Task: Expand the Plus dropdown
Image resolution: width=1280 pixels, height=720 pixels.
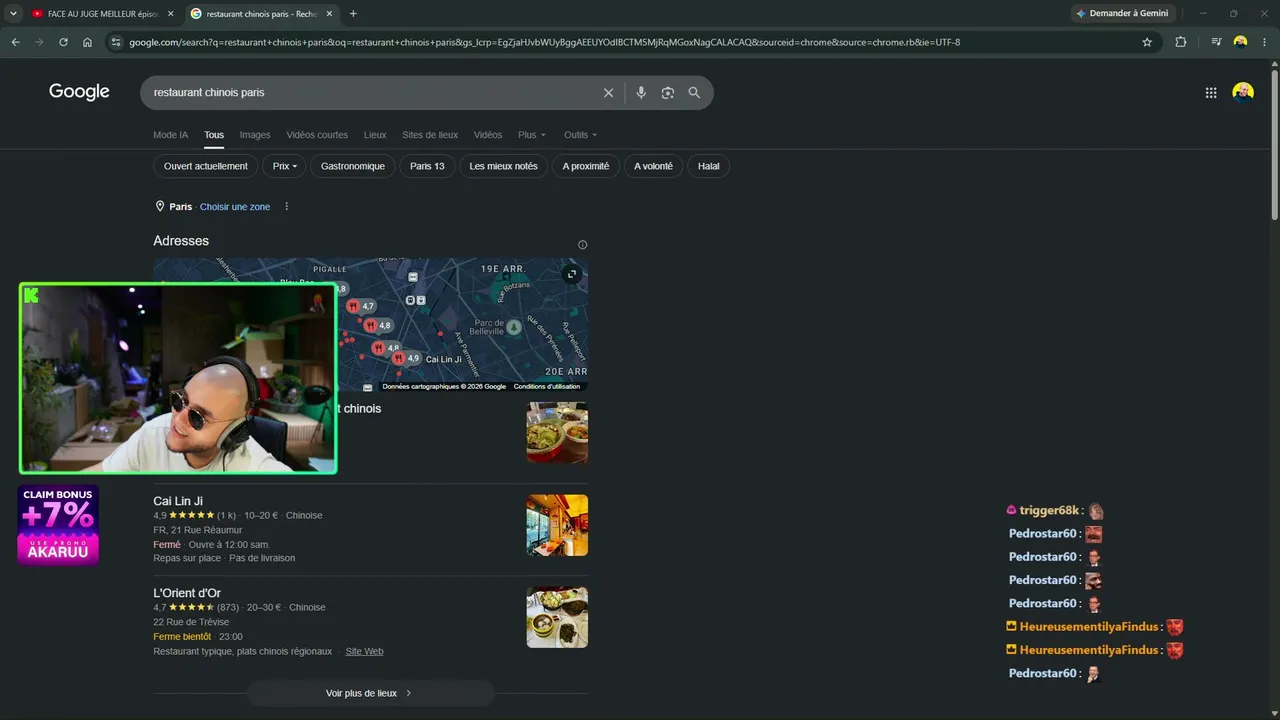Action: [532, 135]
